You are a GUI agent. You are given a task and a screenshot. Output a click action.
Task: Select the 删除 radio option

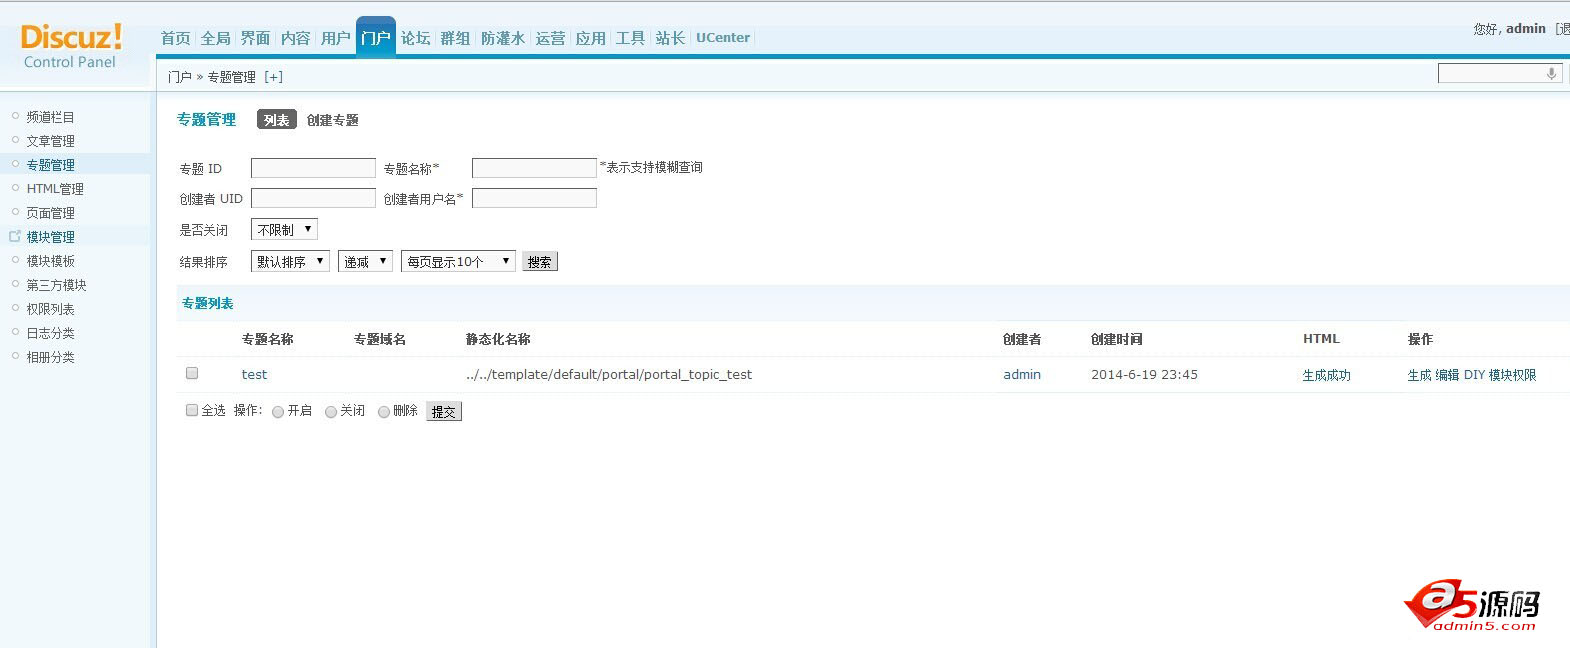click(384, 412)
